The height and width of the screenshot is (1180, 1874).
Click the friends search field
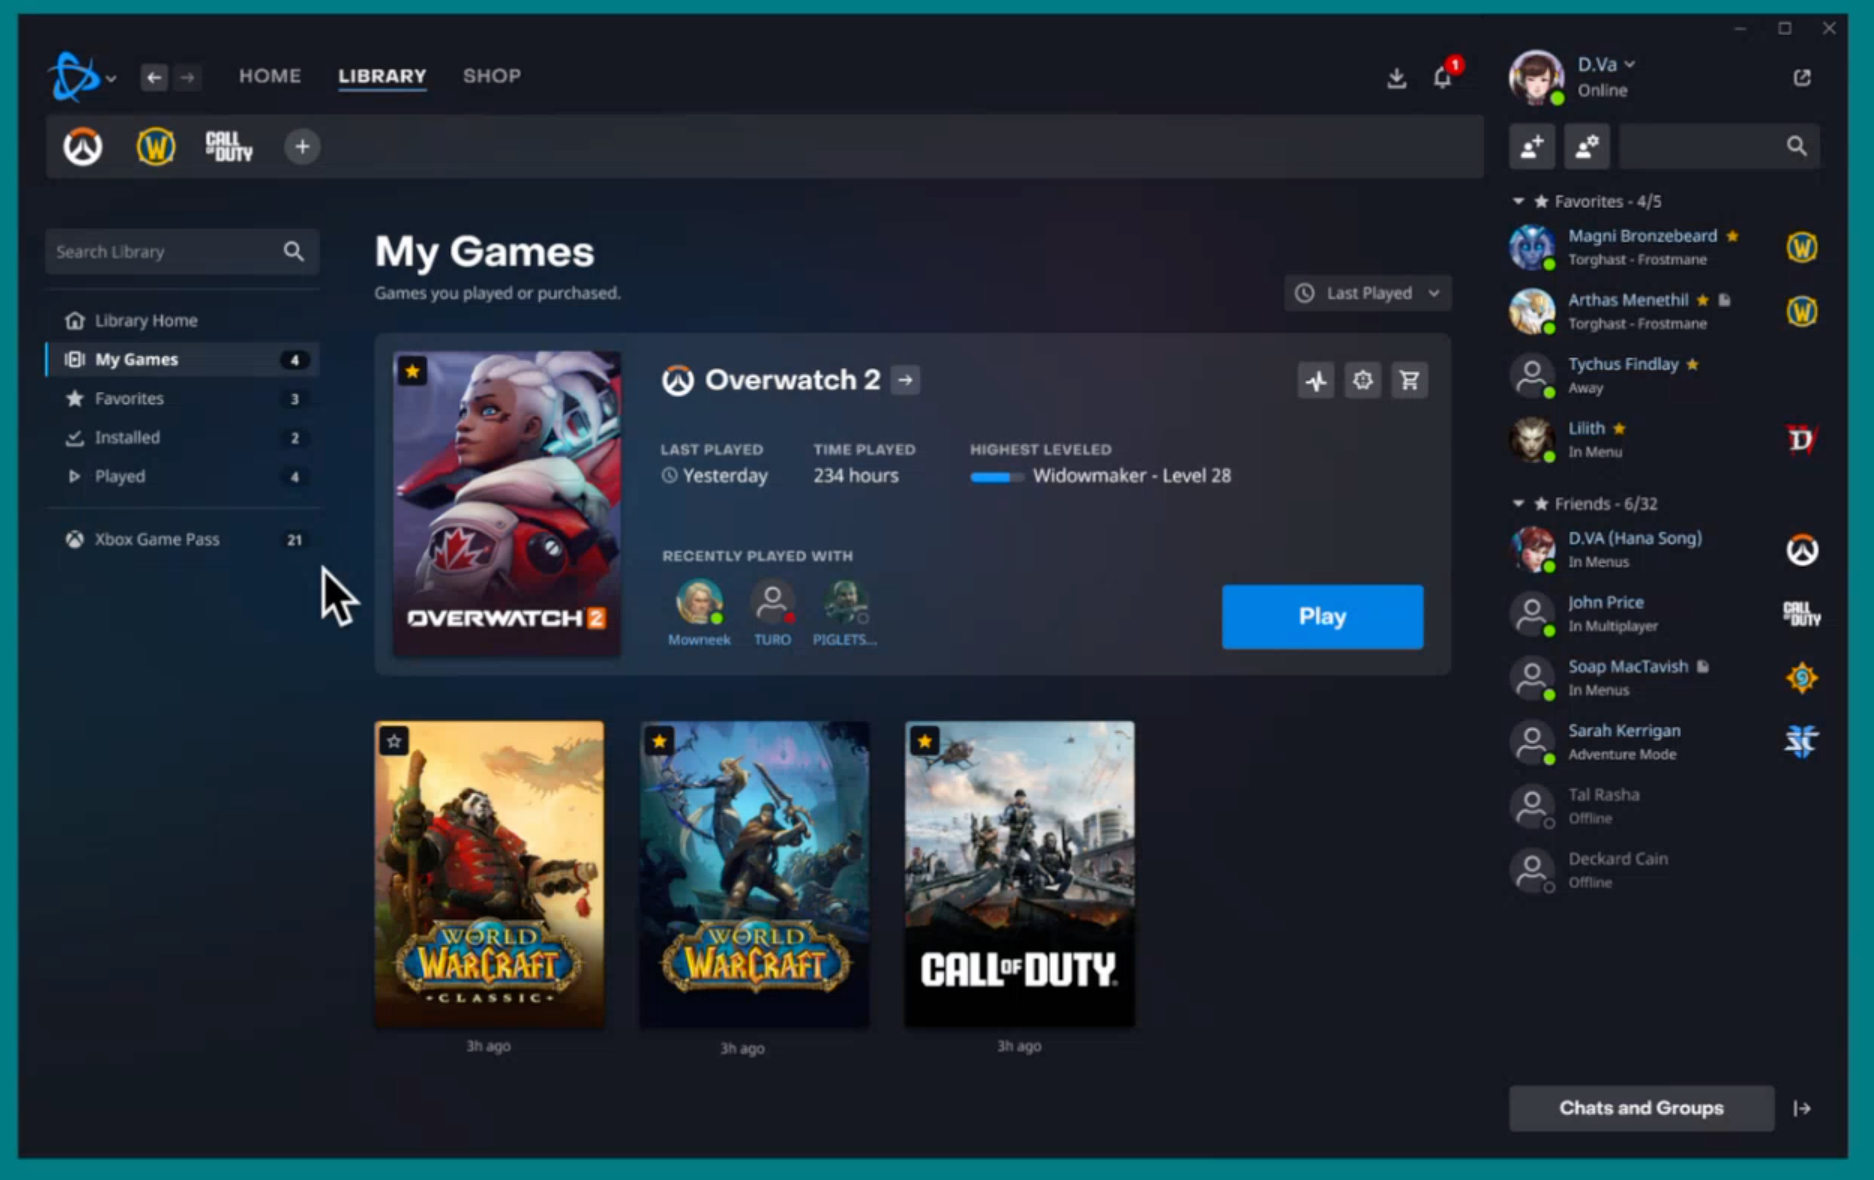pyautogui.click(x=1719, y=147)
